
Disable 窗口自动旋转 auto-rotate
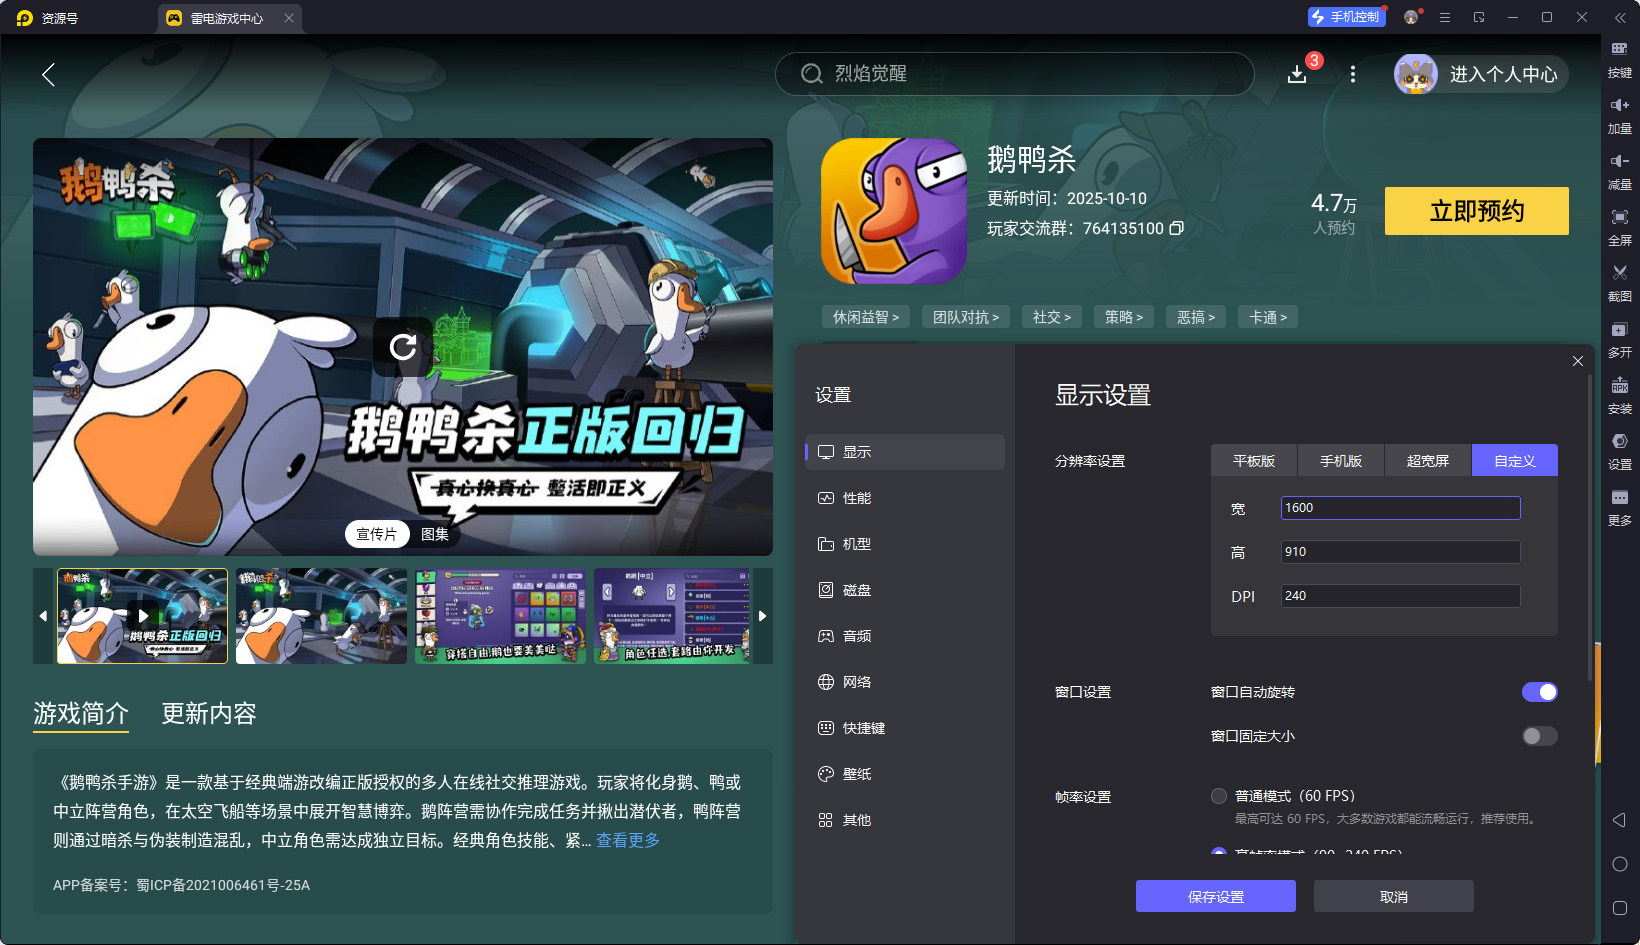point(1539,691)
